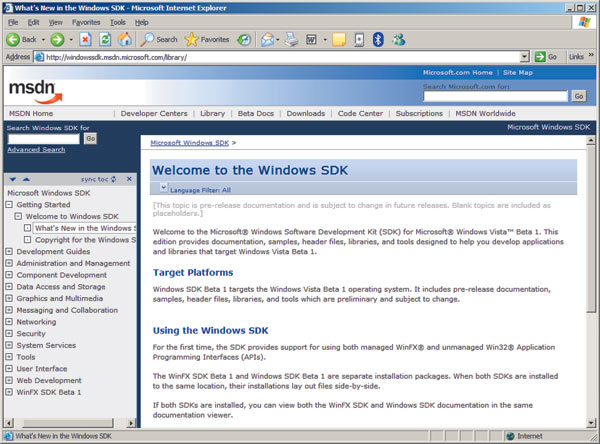The image size is (600, 444).
Task: Click the page icon in address bar
Action: (x=39, y=57)
